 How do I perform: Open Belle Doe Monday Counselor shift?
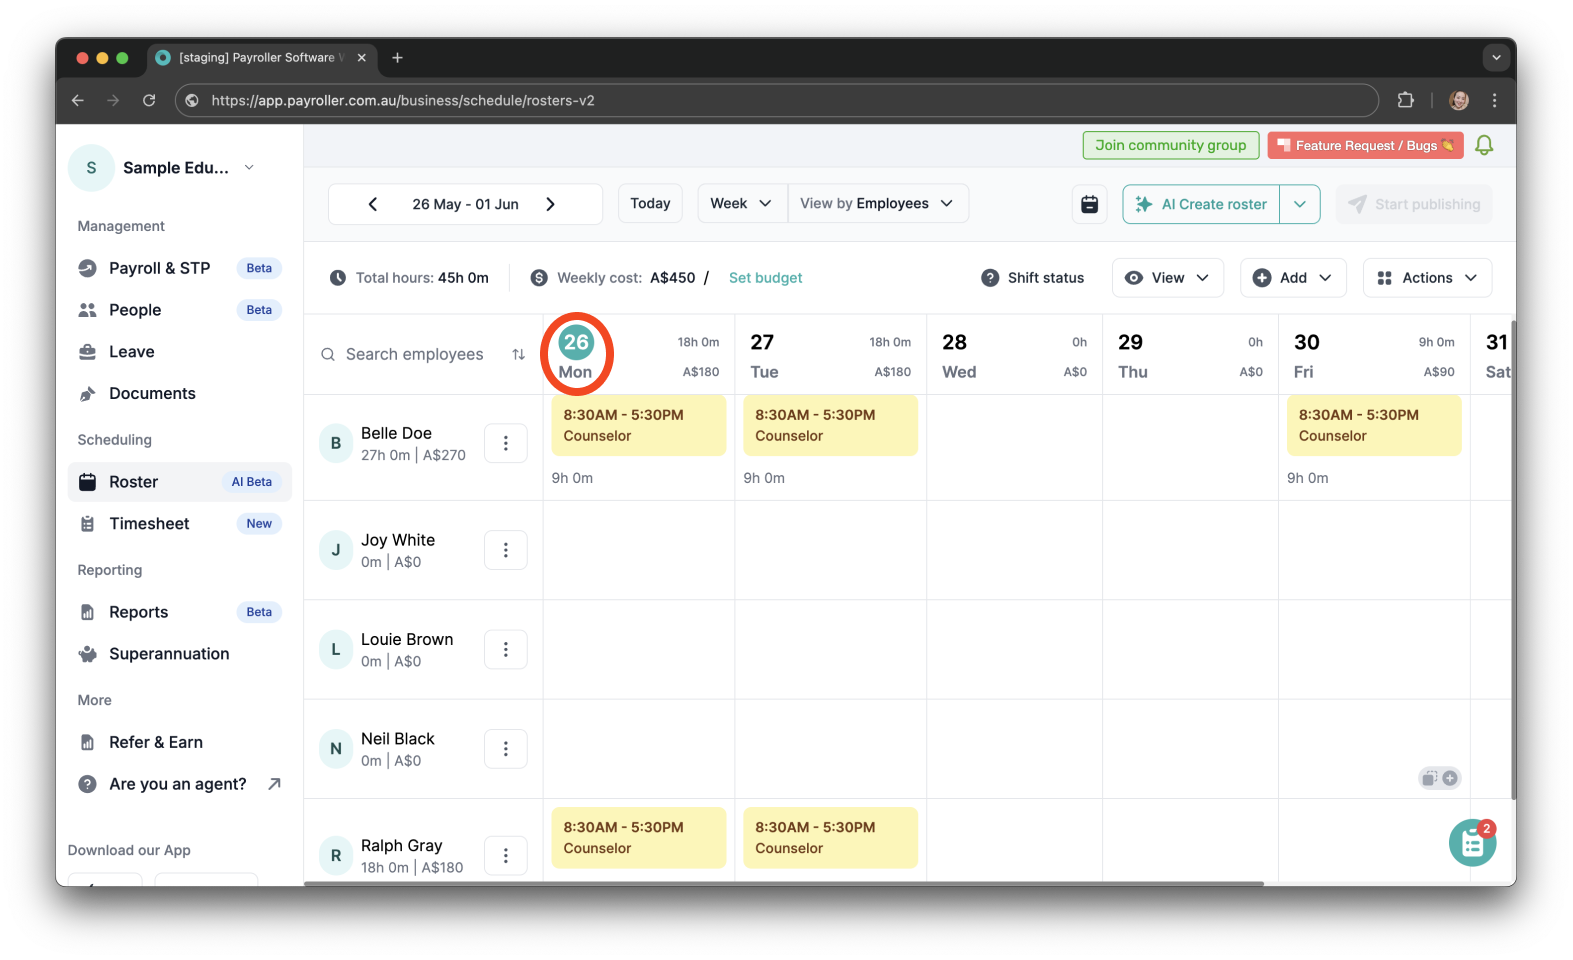tap(638, 425)
